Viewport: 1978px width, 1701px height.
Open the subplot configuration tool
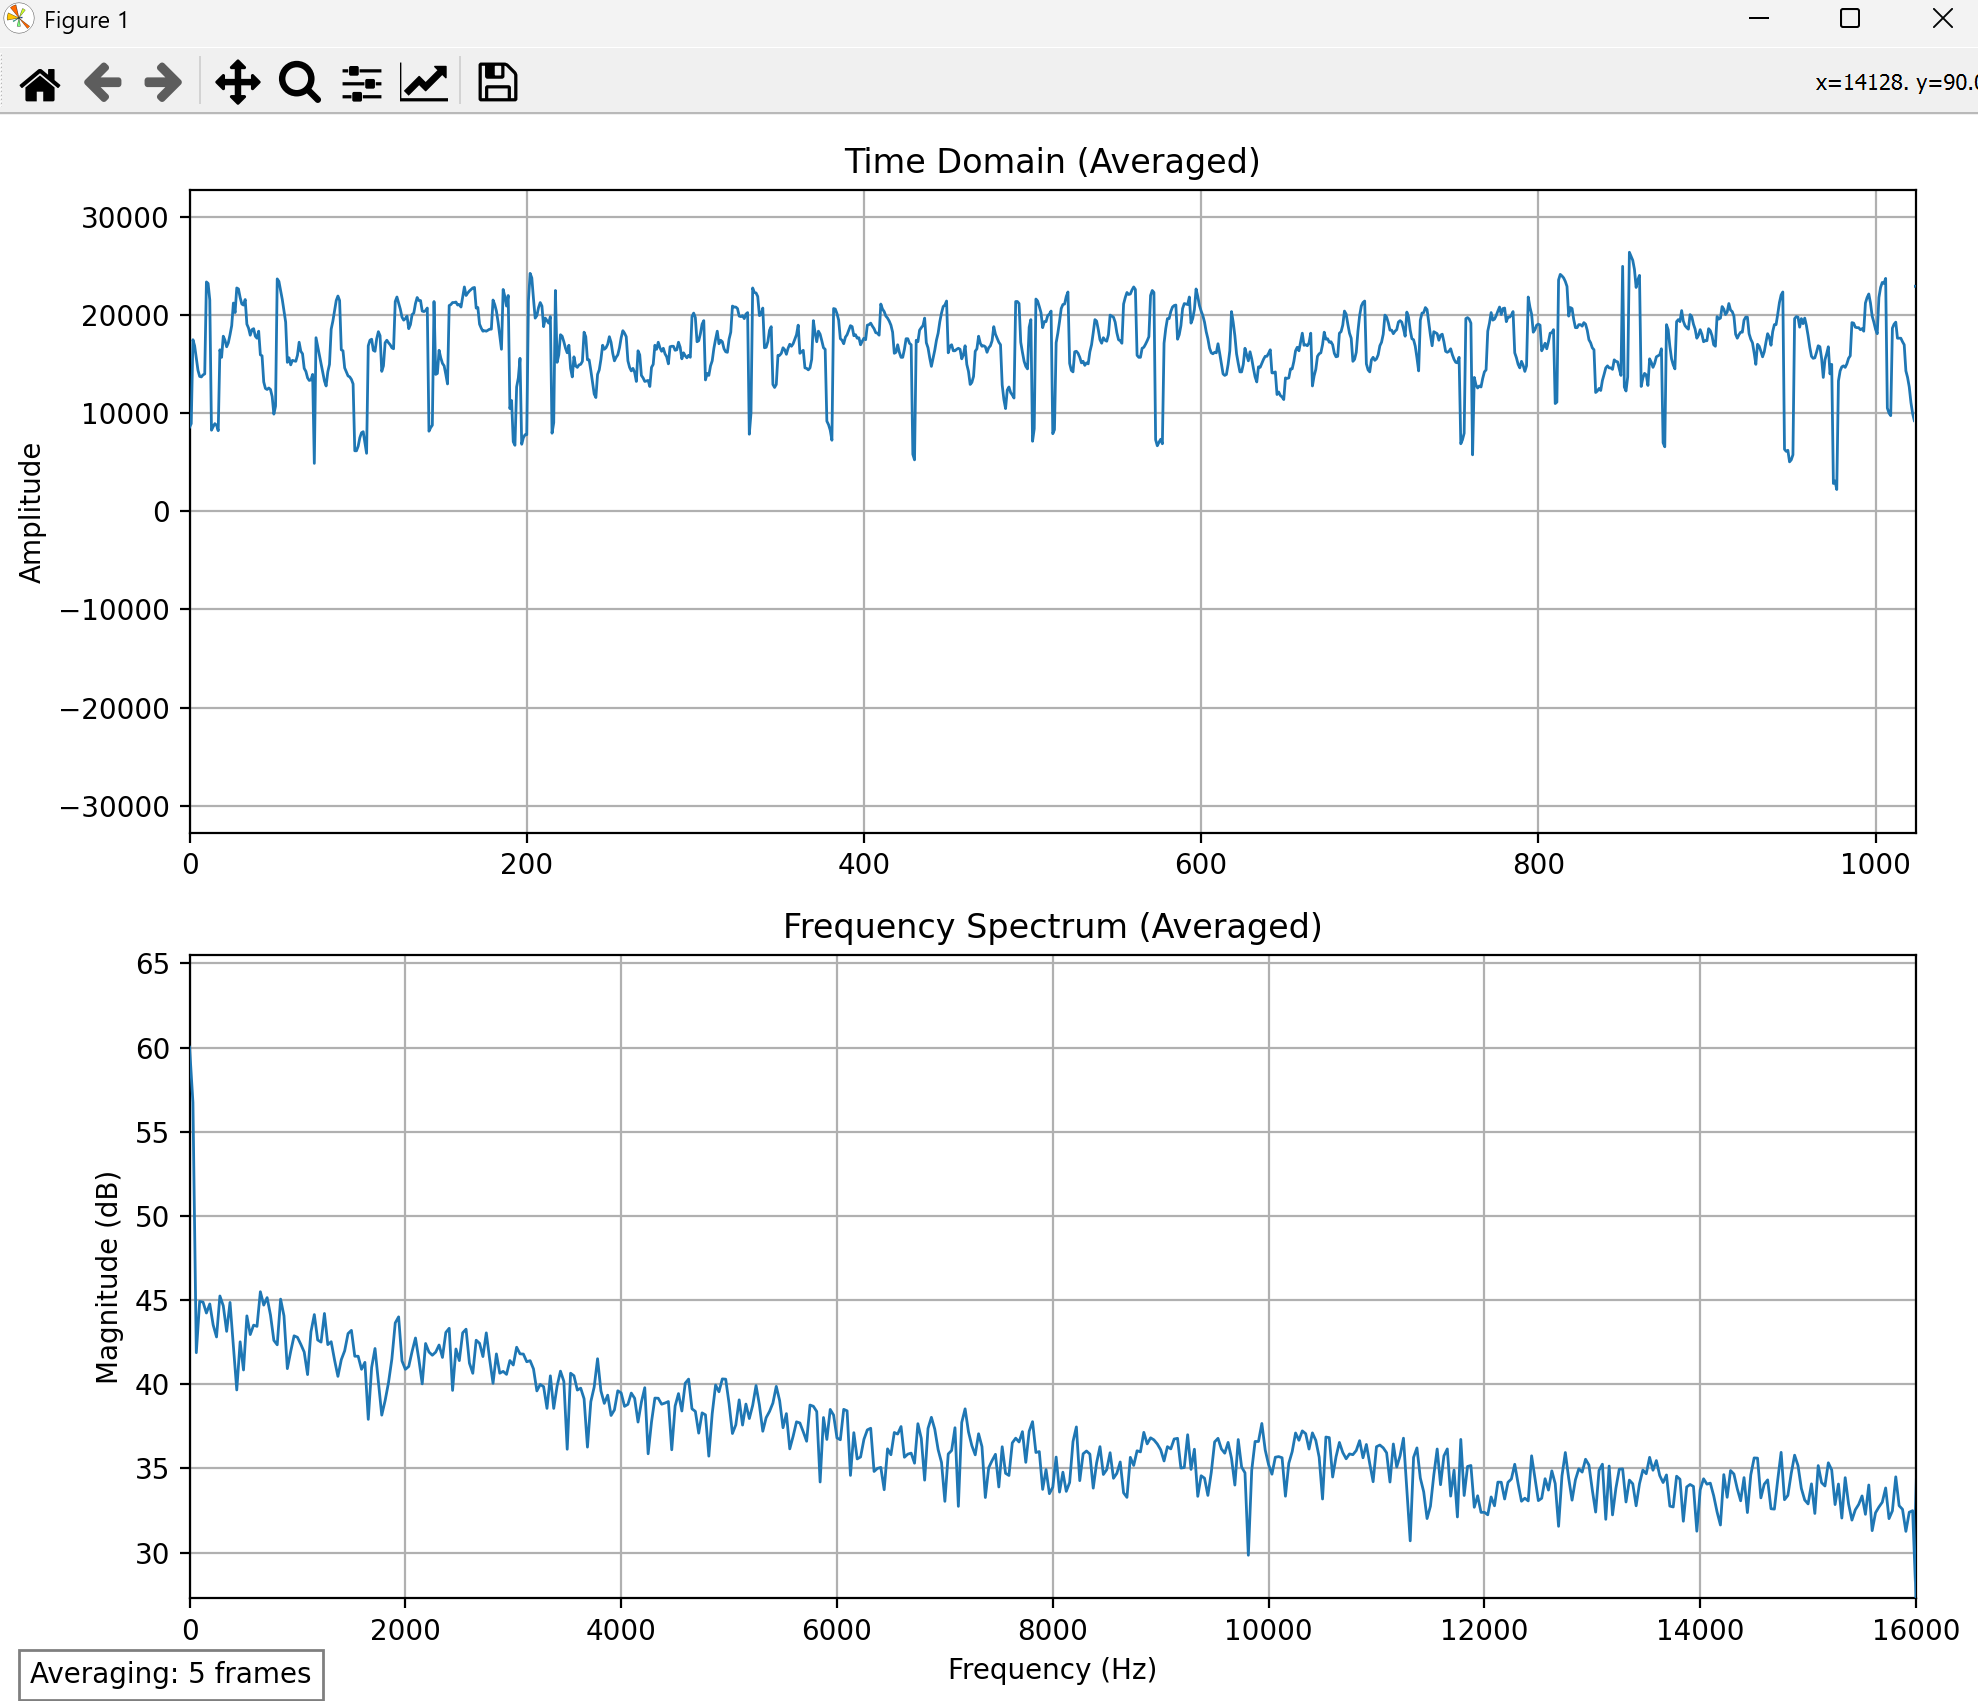click(x=361, y=83)
